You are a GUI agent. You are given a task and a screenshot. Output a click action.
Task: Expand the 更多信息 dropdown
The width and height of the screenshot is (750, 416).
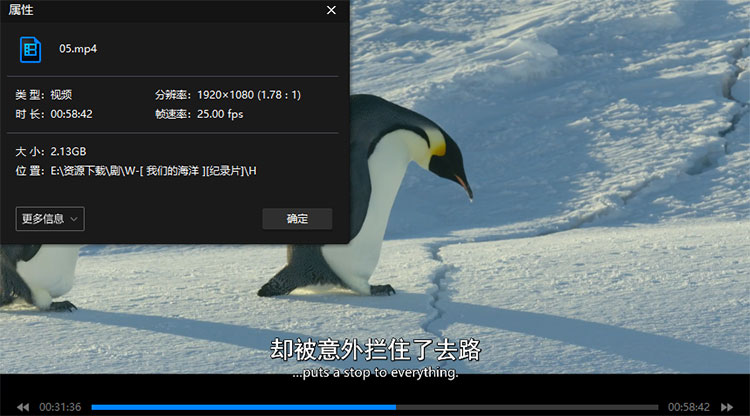tap(50, 219)
